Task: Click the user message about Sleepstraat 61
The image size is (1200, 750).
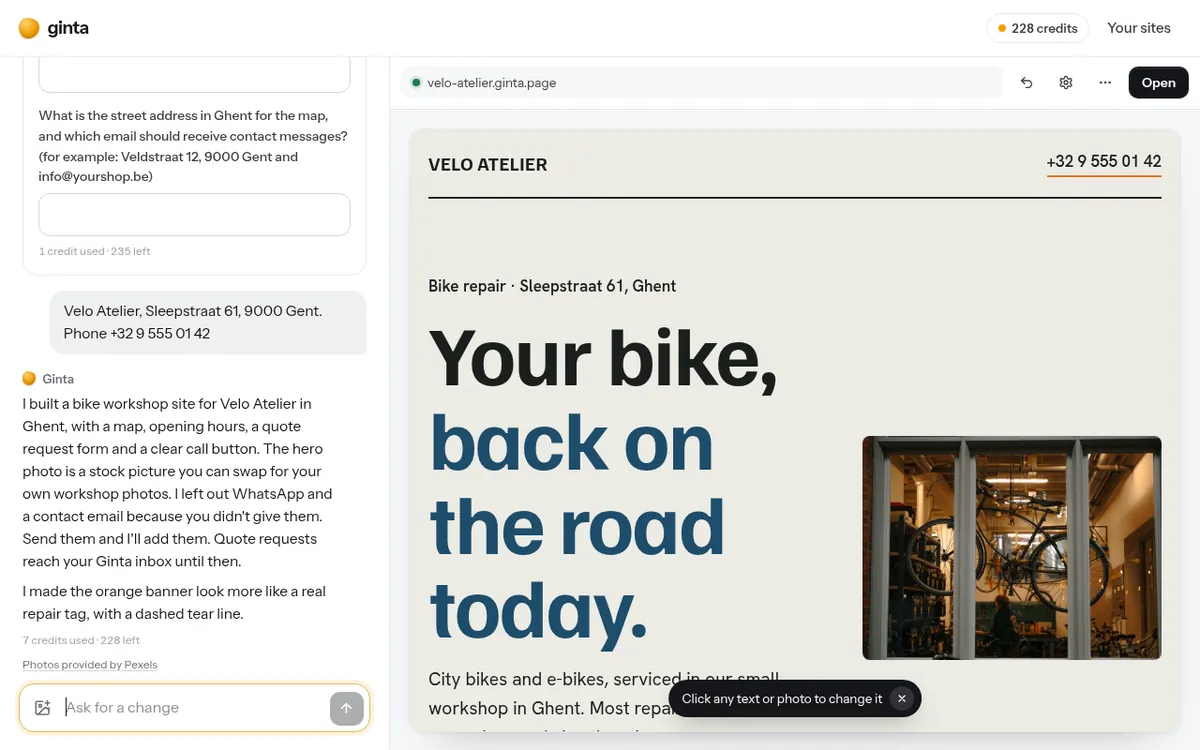Action: pos(208,322)
